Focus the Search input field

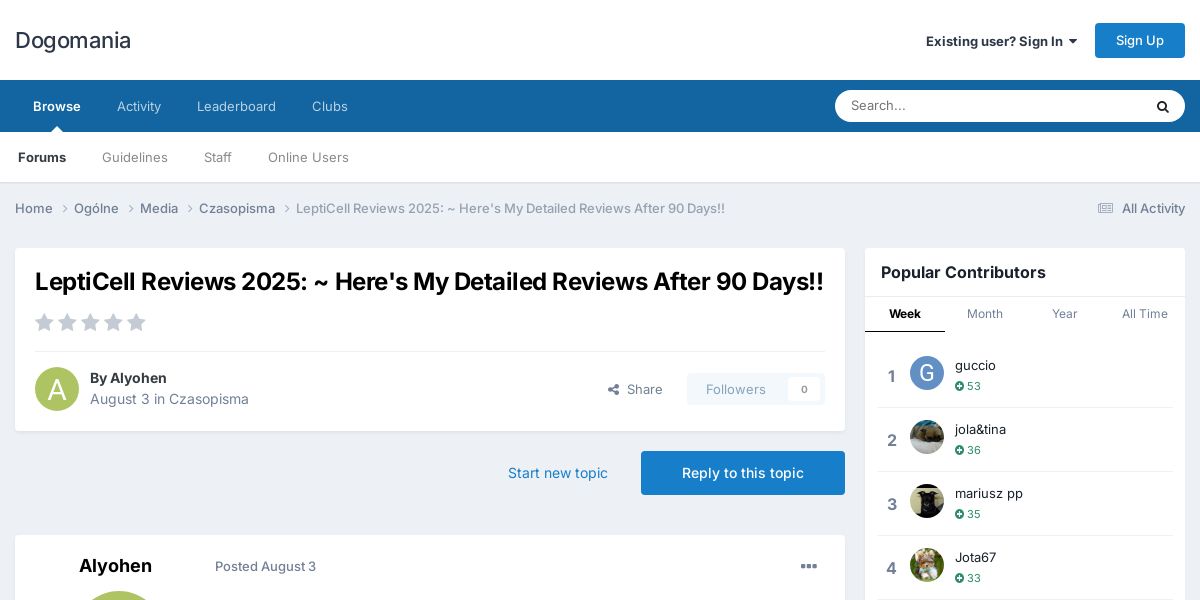pos(990,106)
